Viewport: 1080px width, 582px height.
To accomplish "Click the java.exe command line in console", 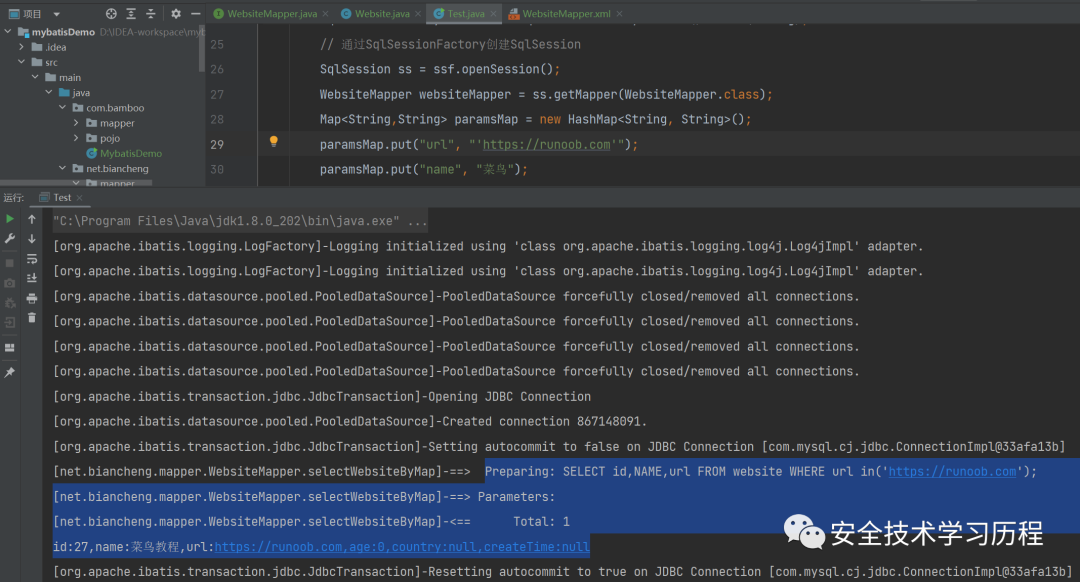I will click(240, 221).
